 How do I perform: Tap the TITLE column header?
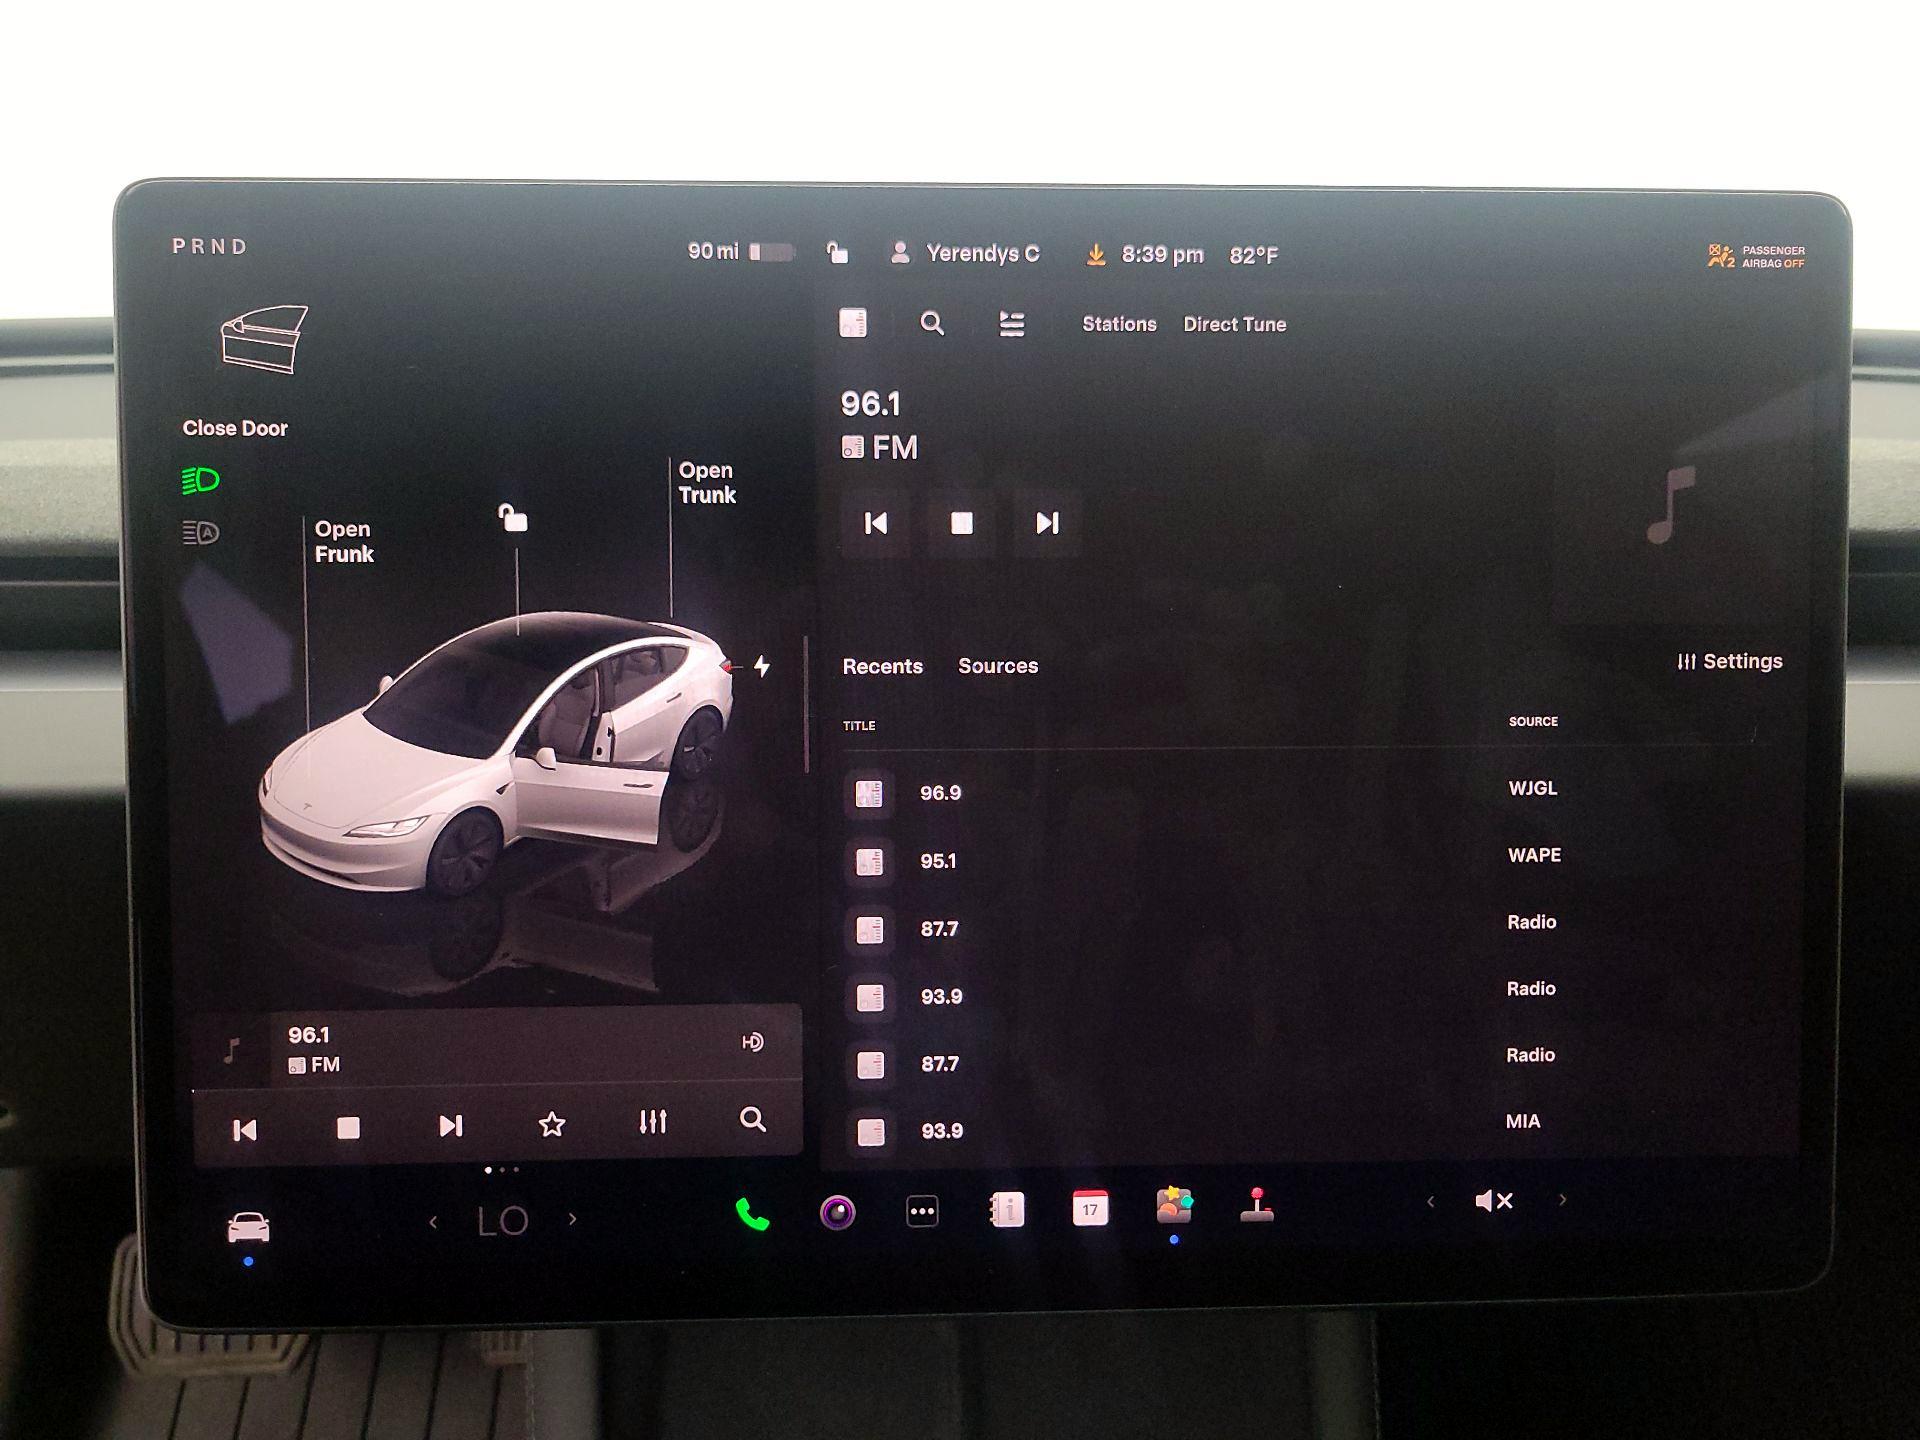(x=859, y=726)
